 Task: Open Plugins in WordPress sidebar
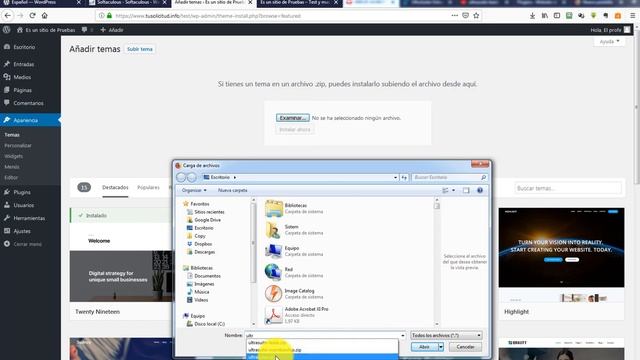(x=22, y=192)
